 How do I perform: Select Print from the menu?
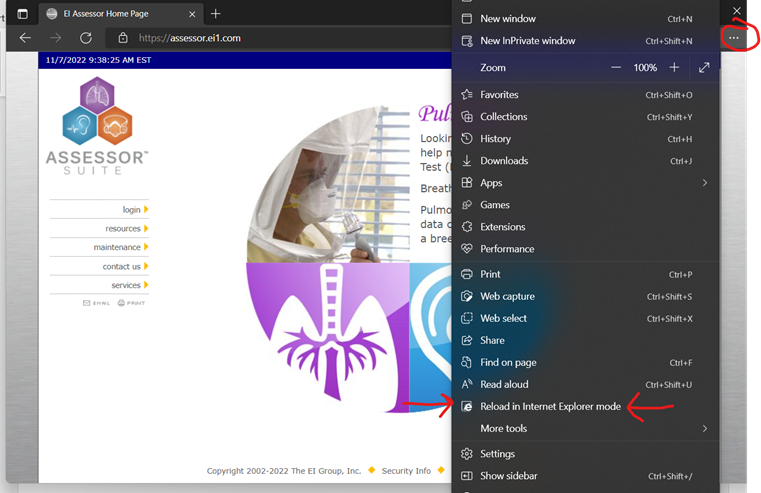(585, 274)
